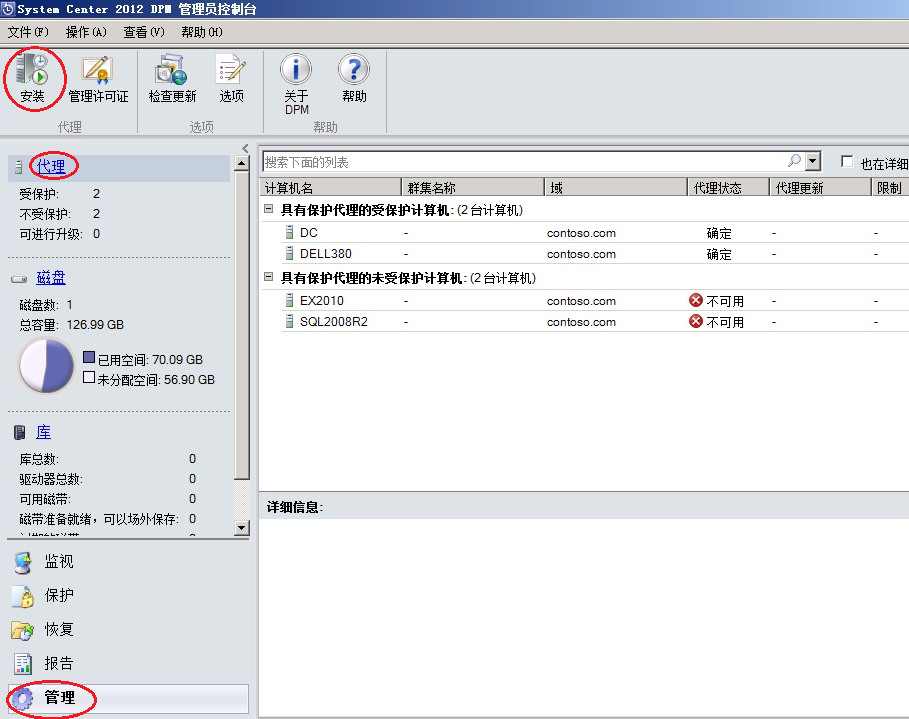Viewport: 909px width, 719px height.
Task: Sort by 群集名称 column header
Action: tap(473, 187)
